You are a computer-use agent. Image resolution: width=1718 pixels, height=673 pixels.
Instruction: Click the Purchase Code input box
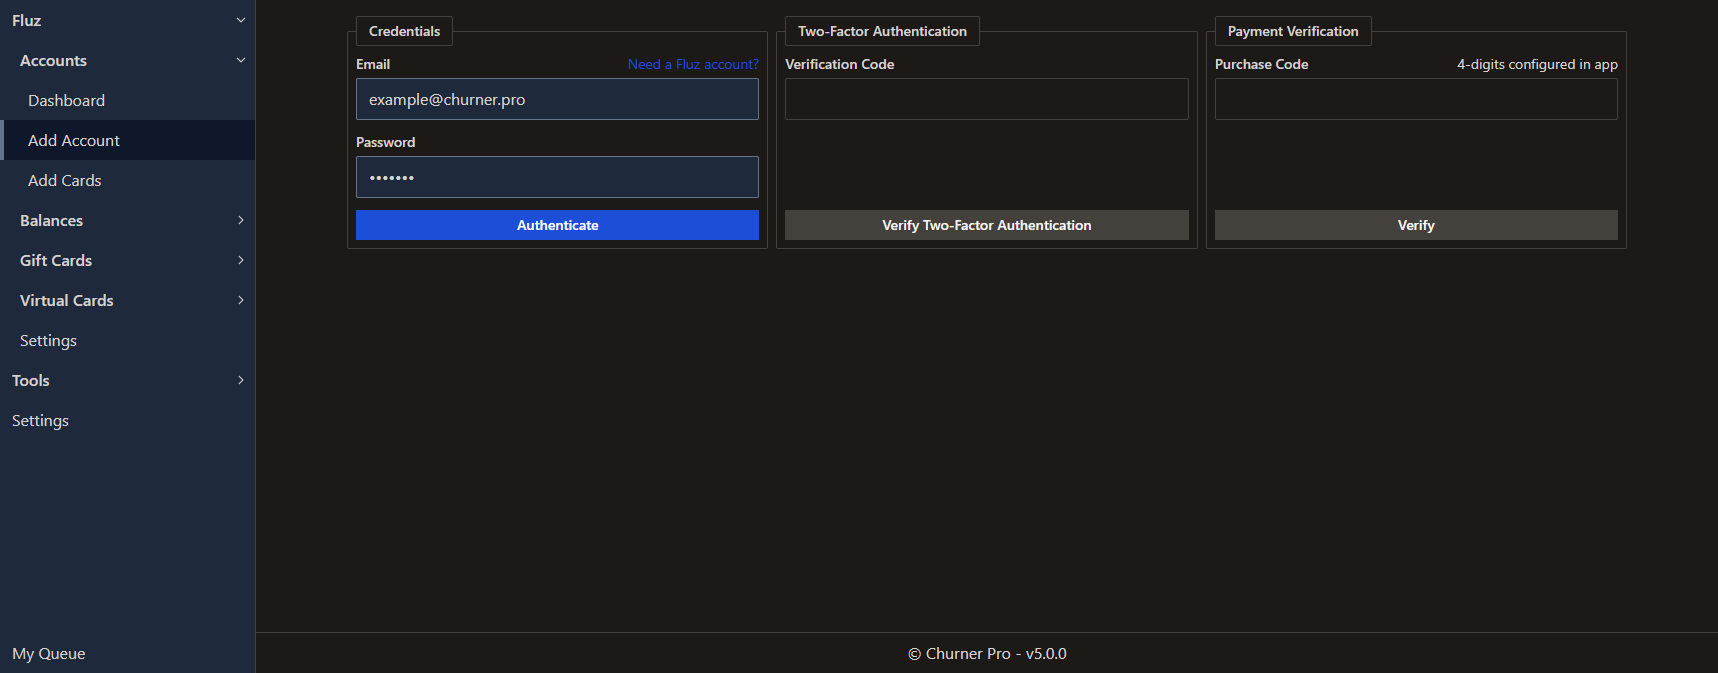[1415, 99]
